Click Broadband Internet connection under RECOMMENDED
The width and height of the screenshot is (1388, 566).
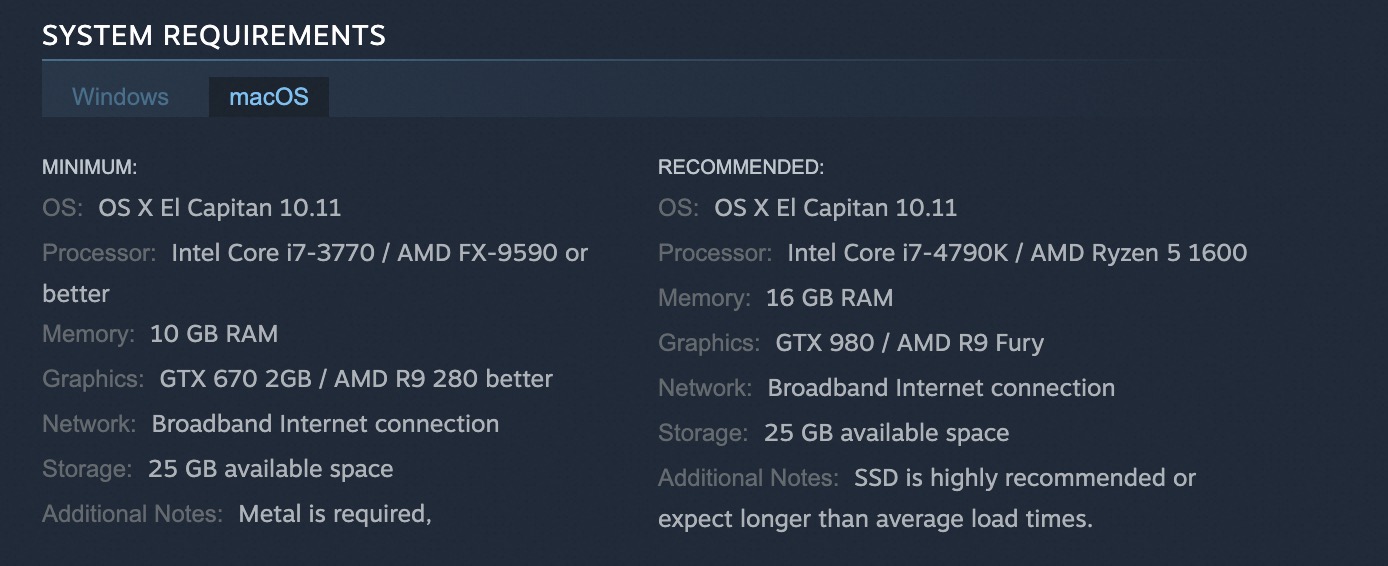[x=941, y=388]
